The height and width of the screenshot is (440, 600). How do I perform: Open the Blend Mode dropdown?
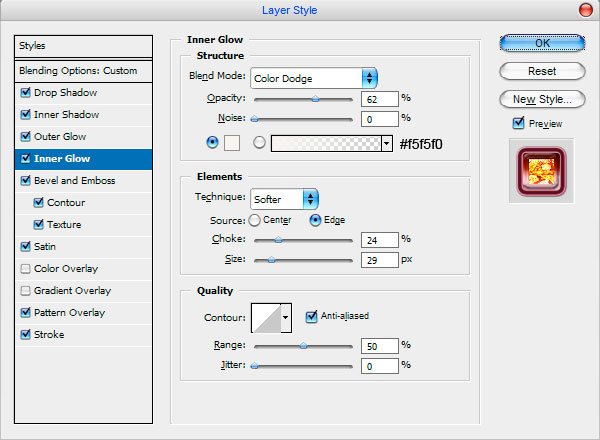[314, 78]
